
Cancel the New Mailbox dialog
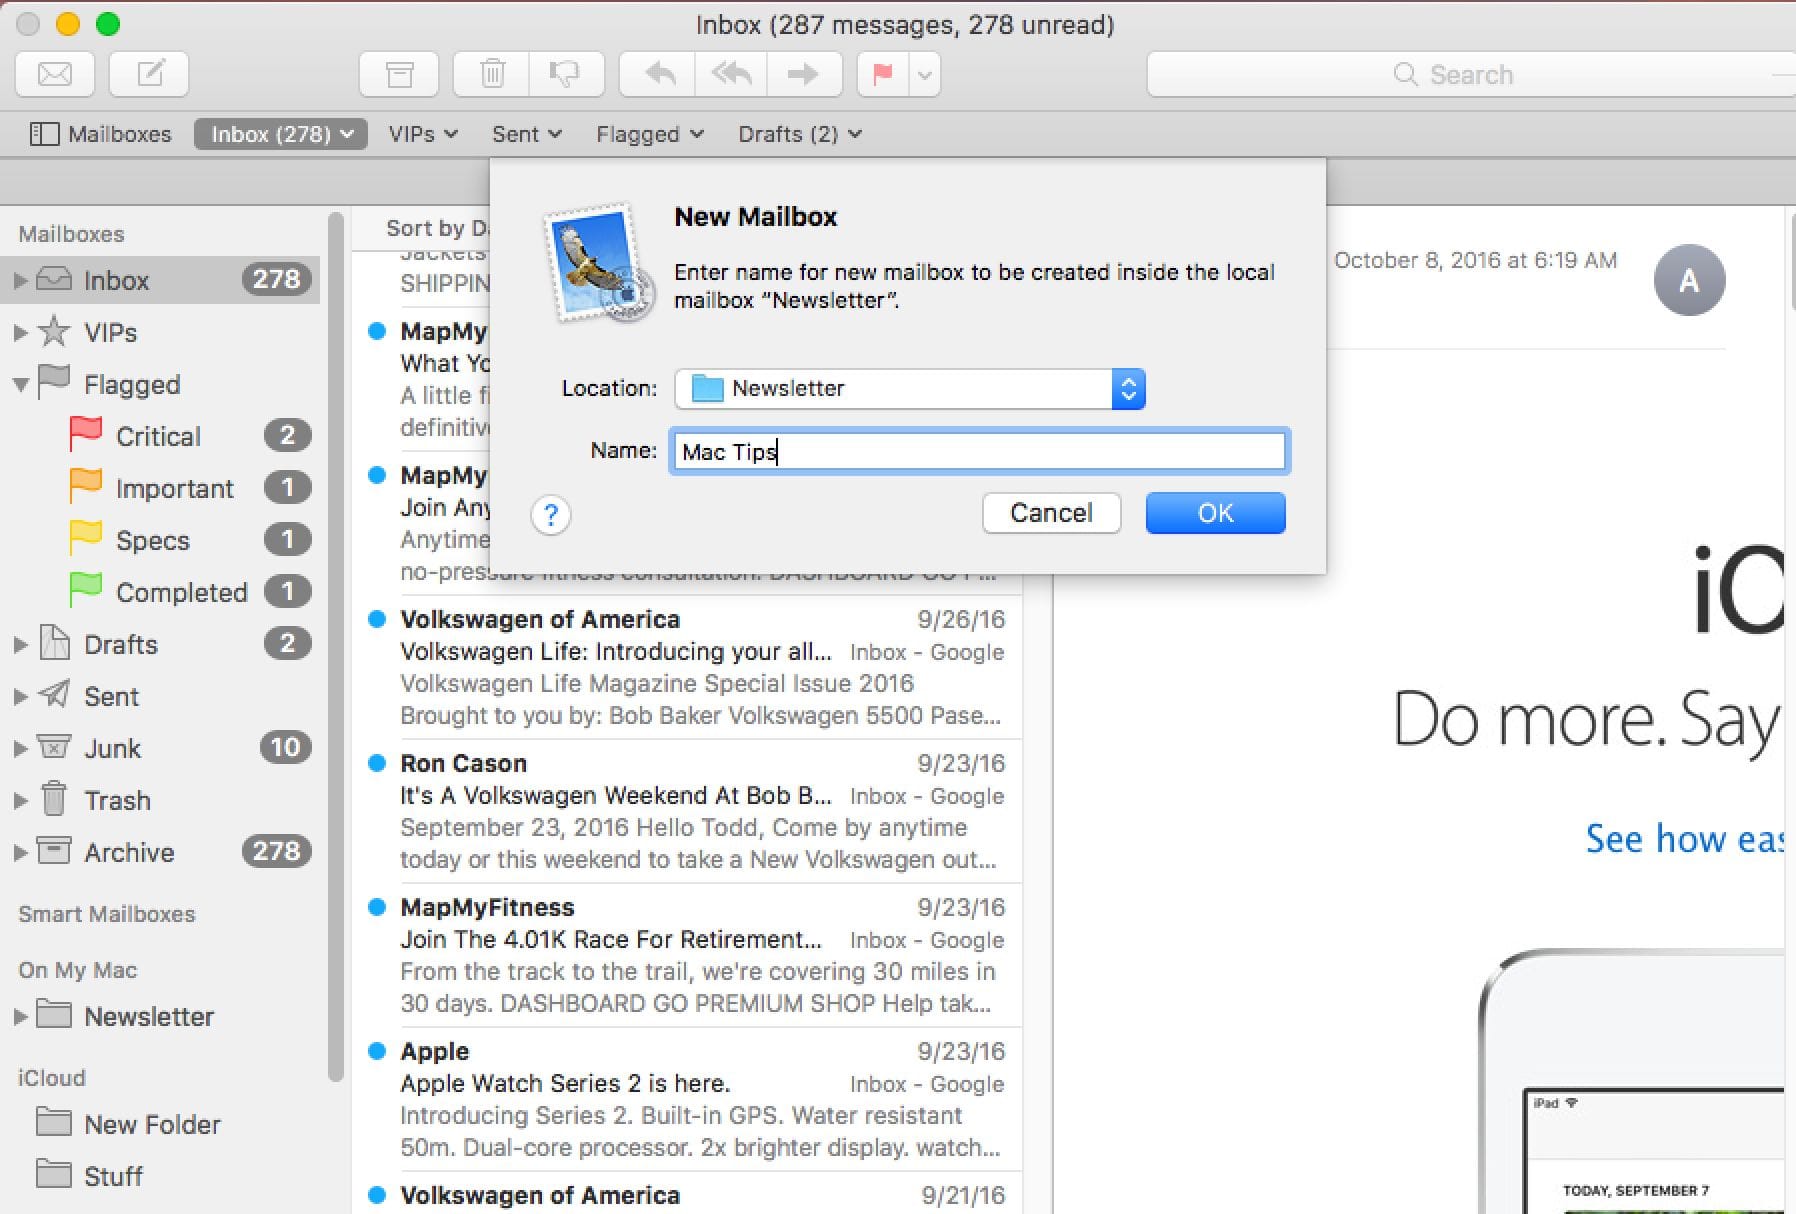(x=1050, y=513)
